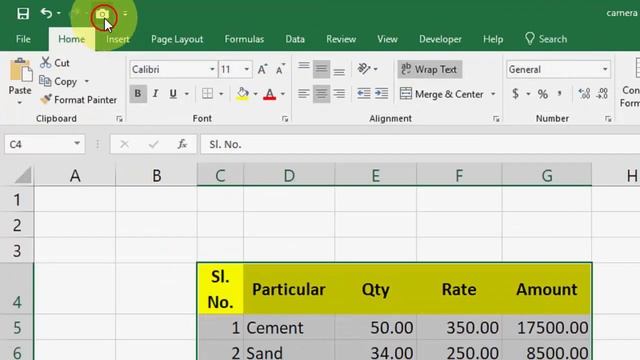Click the Cut button

point(56,63)
